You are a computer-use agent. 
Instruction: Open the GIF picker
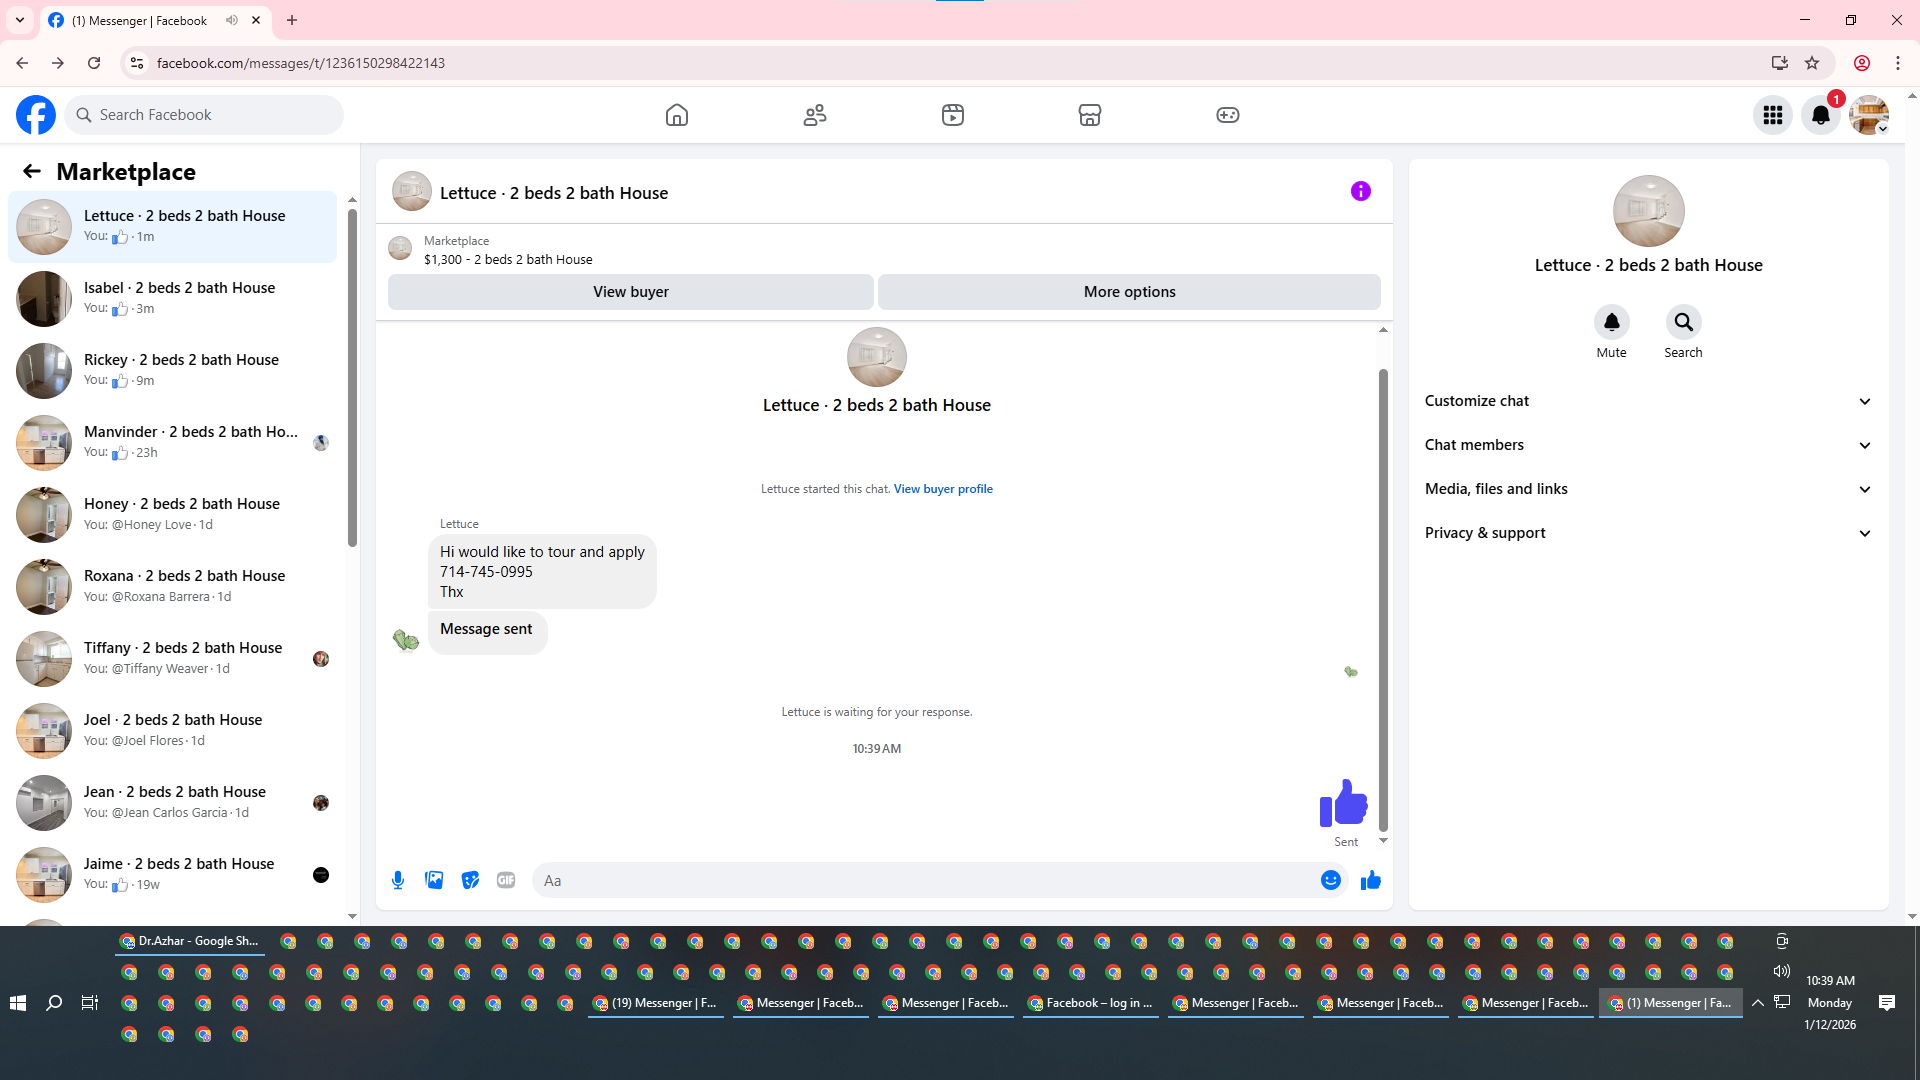506,880
